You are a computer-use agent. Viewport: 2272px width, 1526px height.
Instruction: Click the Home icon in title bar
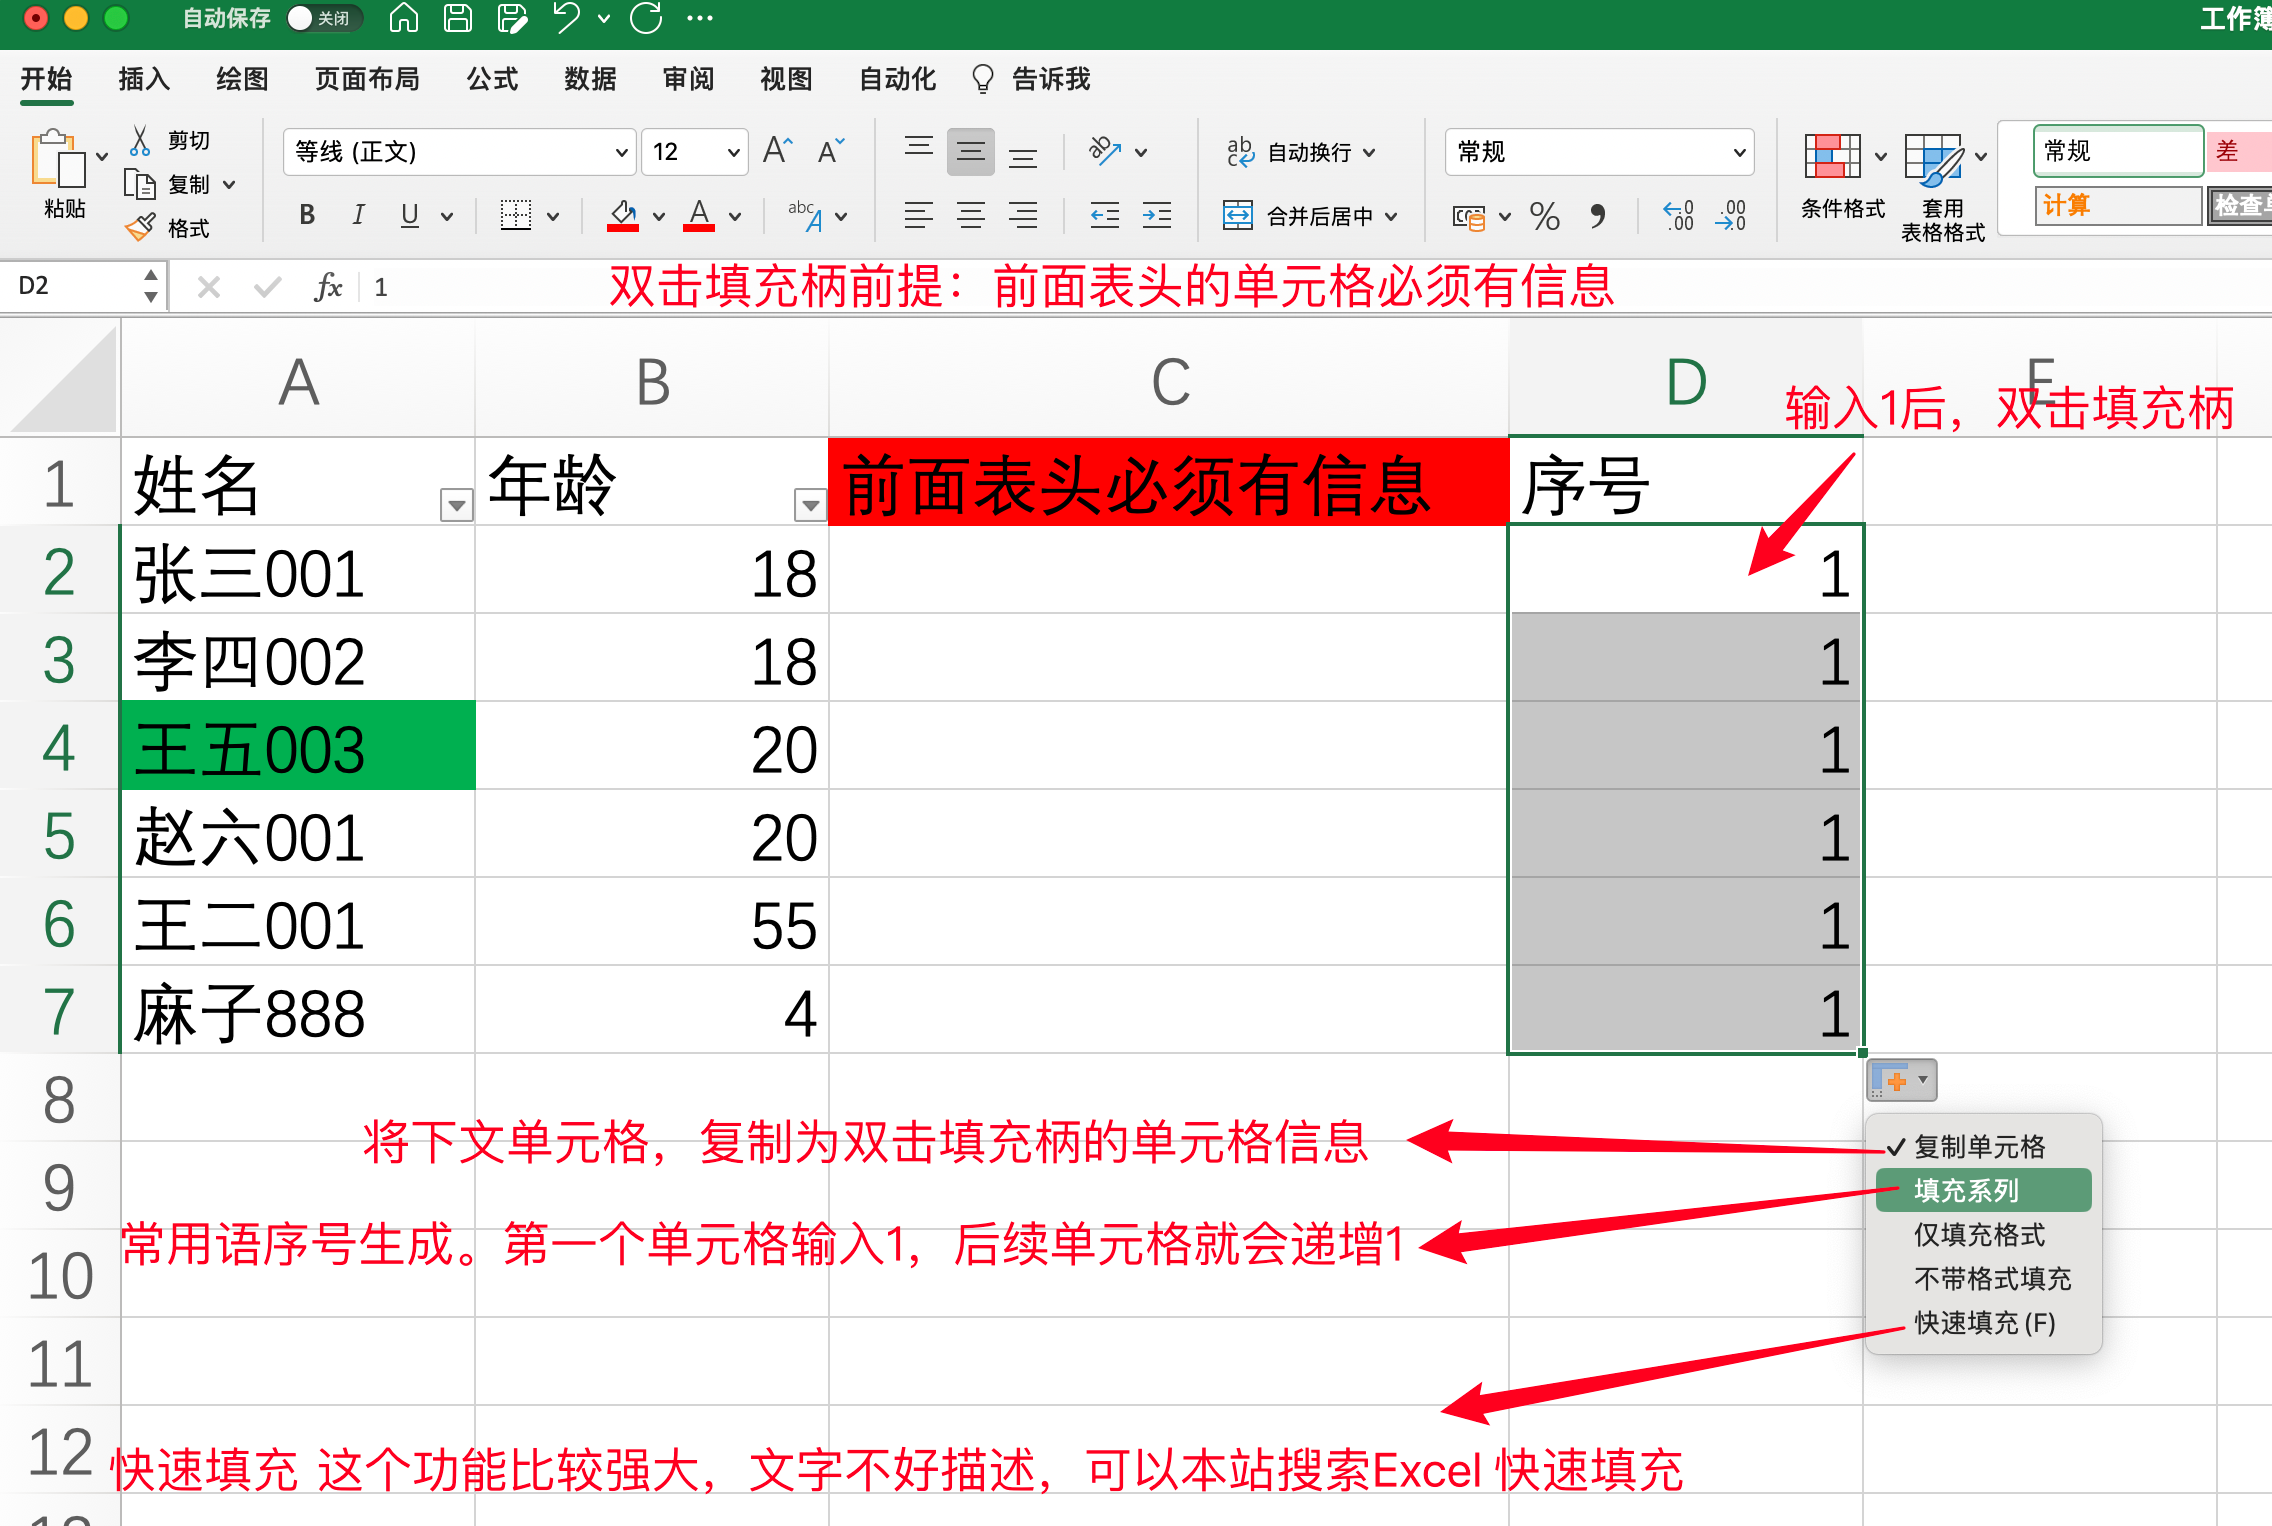(x=404, y=18)
